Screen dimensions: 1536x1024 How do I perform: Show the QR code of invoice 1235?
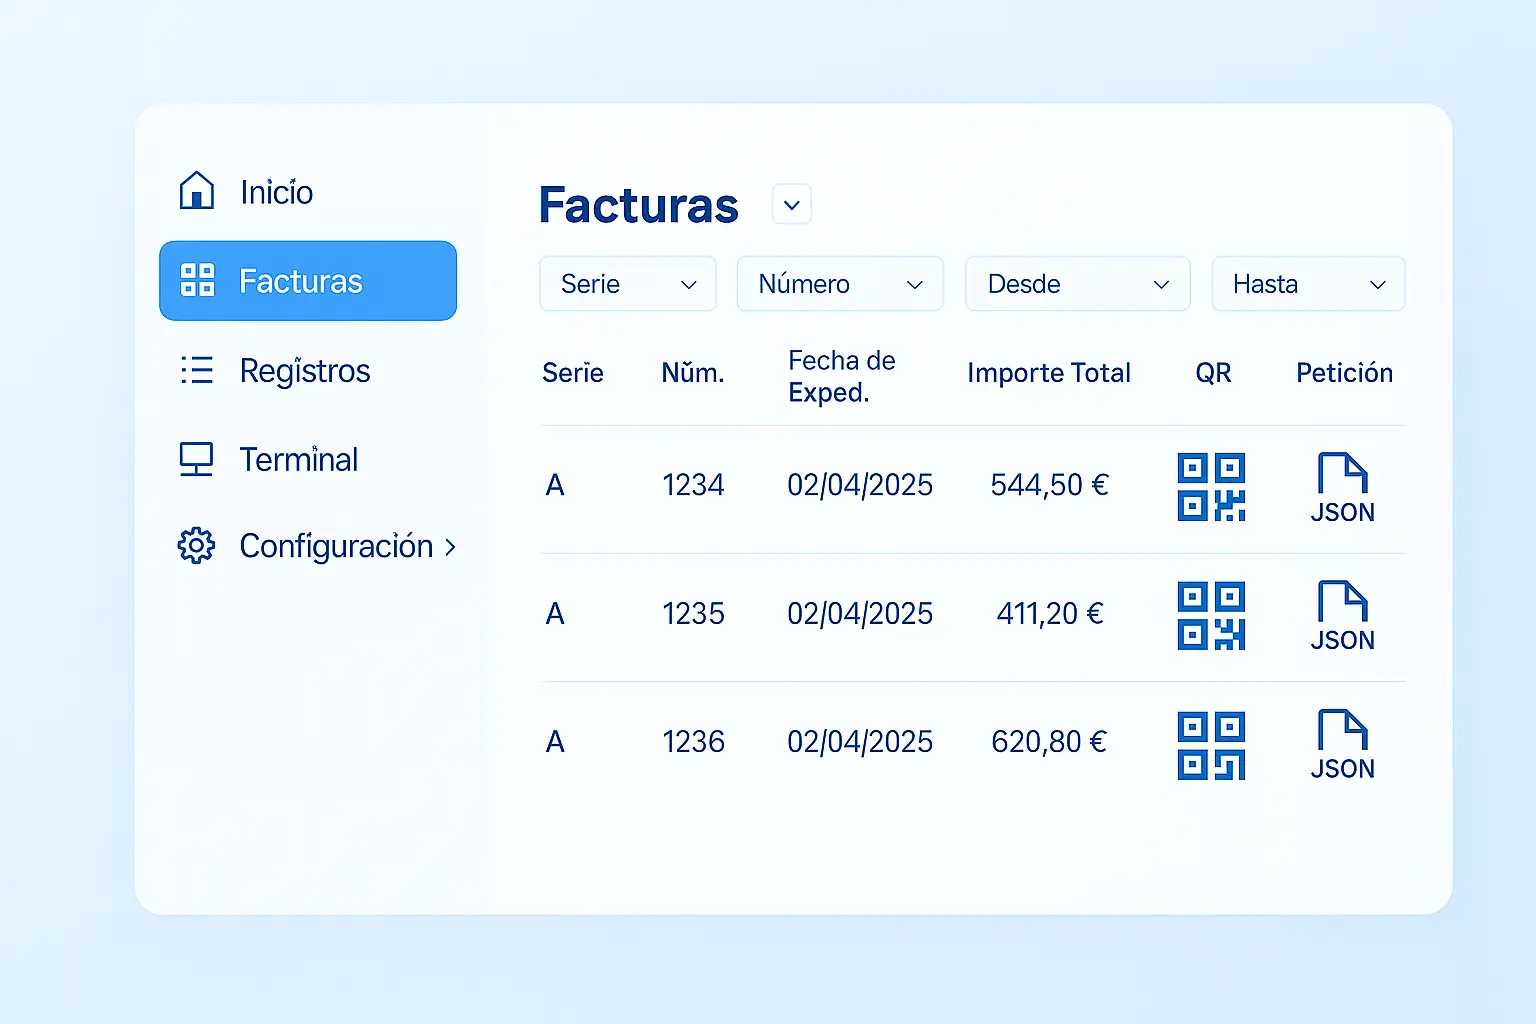1211,615
